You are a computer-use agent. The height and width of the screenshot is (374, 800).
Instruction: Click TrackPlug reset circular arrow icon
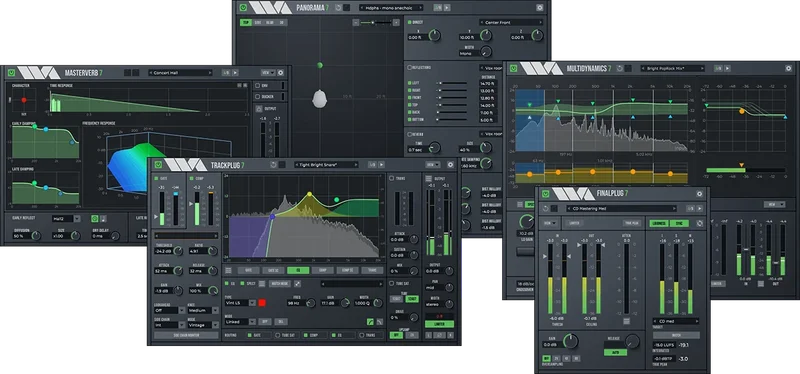(273, 165)
